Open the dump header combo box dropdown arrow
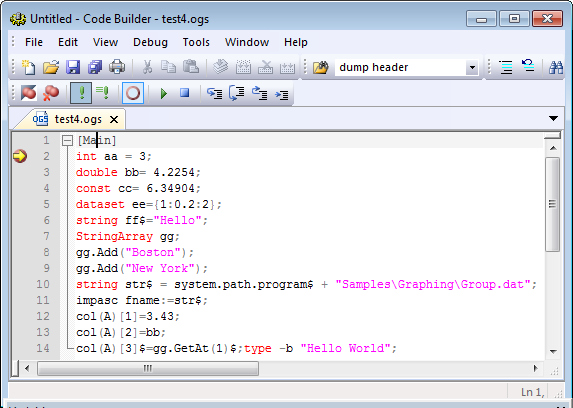This screenshot has width=573, height=408. [x=472, y=68]
